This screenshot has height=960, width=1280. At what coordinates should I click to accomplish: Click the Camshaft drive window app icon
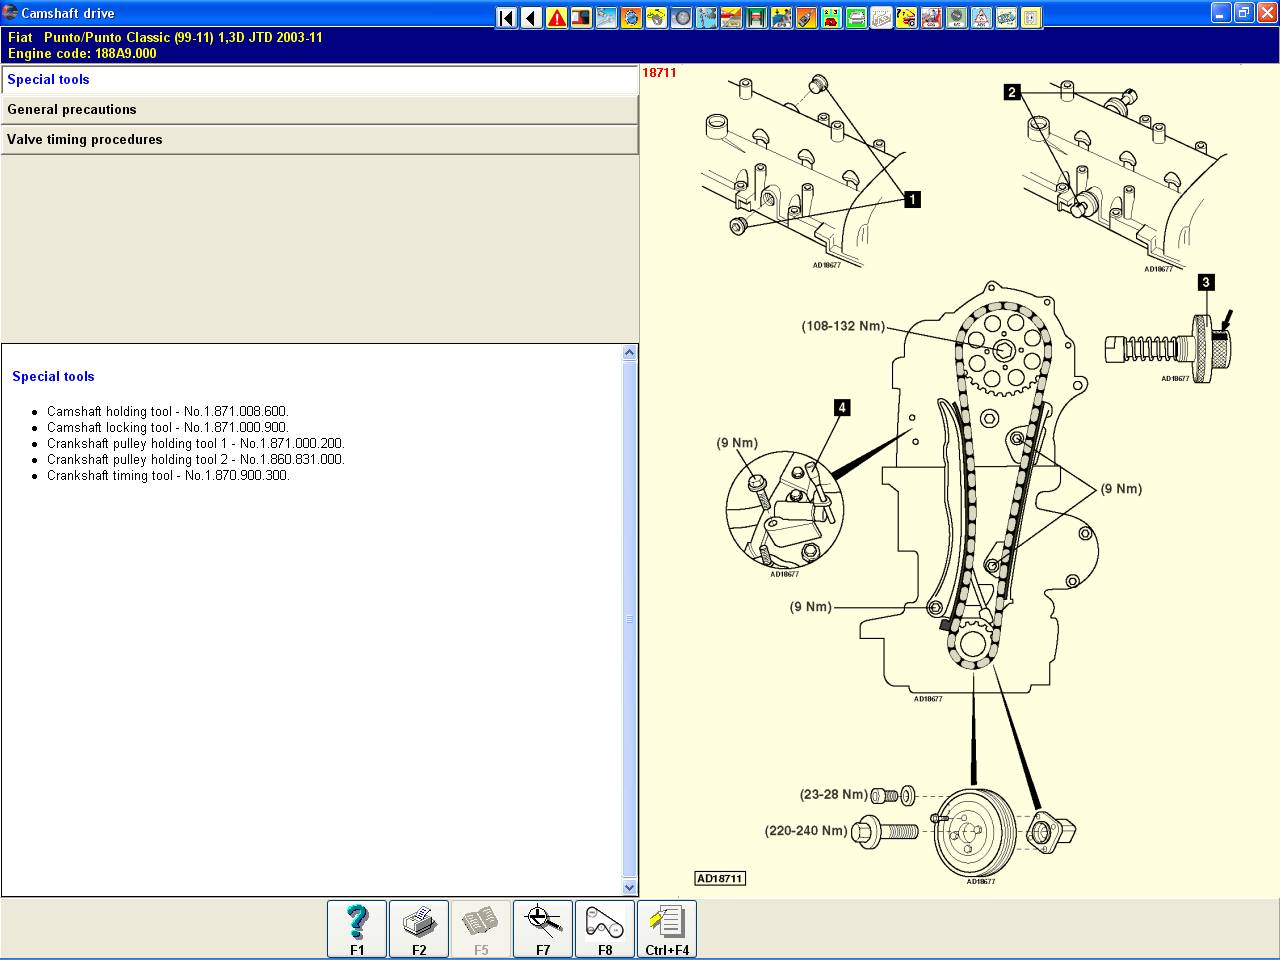(x=10, y=13)
